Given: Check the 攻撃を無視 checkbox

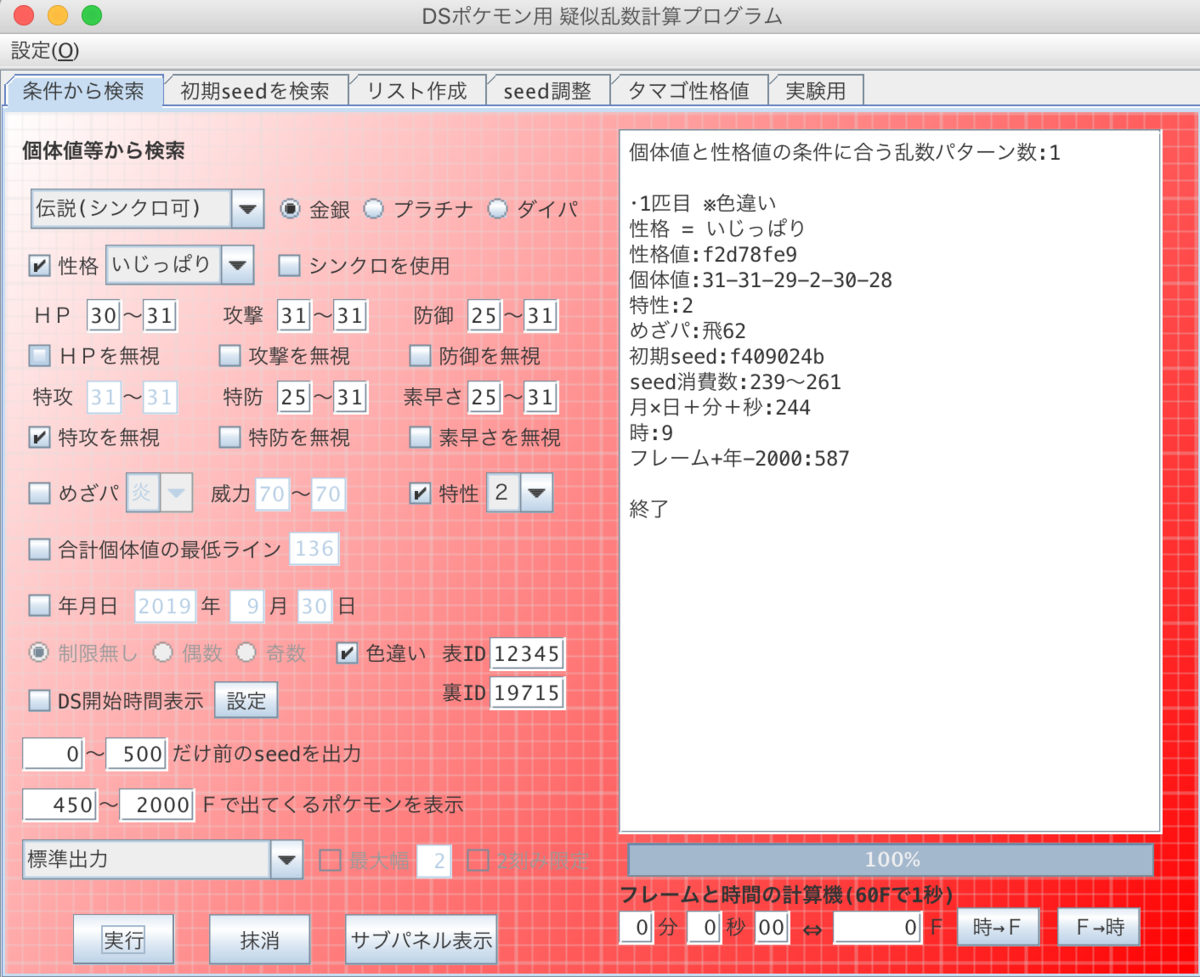Looking at the screenshot, I should [x=229, y=355].
